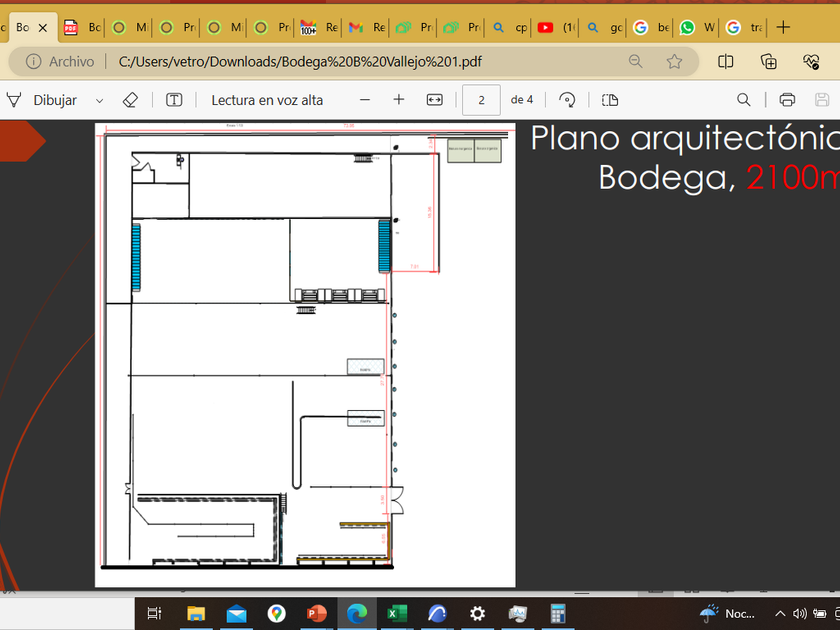The image size is (840, 630).
Task: Select the Eraser tool in PDF toolbar
Action: point(129,100)
